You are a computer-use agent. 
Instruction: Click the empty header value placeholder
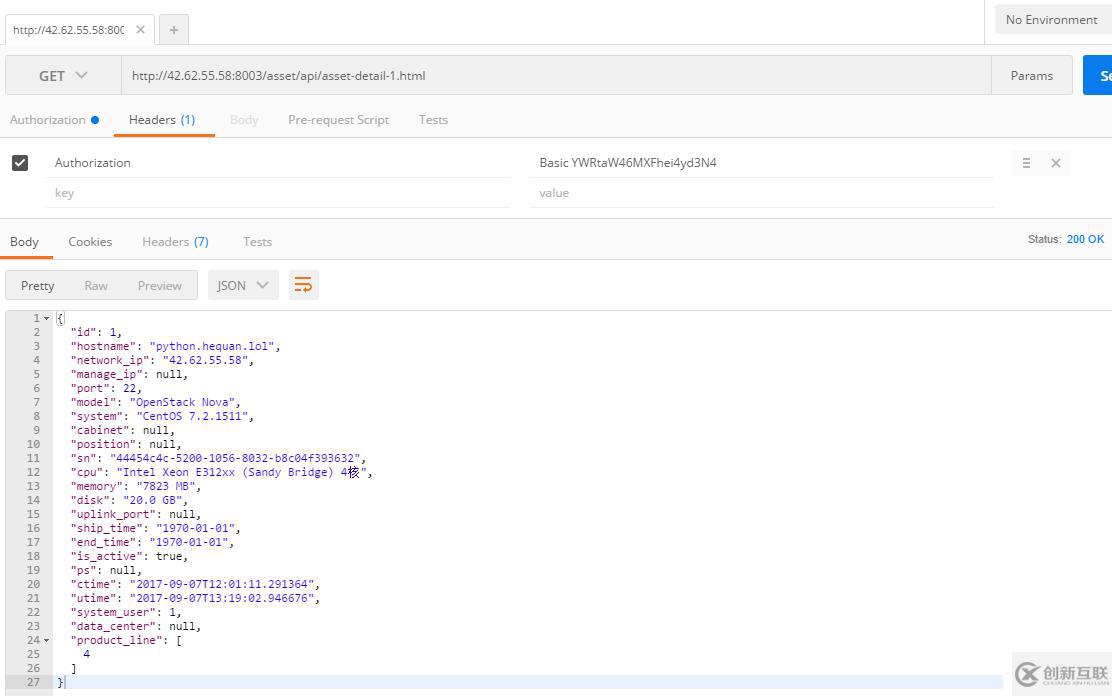[x=761, y=193]
